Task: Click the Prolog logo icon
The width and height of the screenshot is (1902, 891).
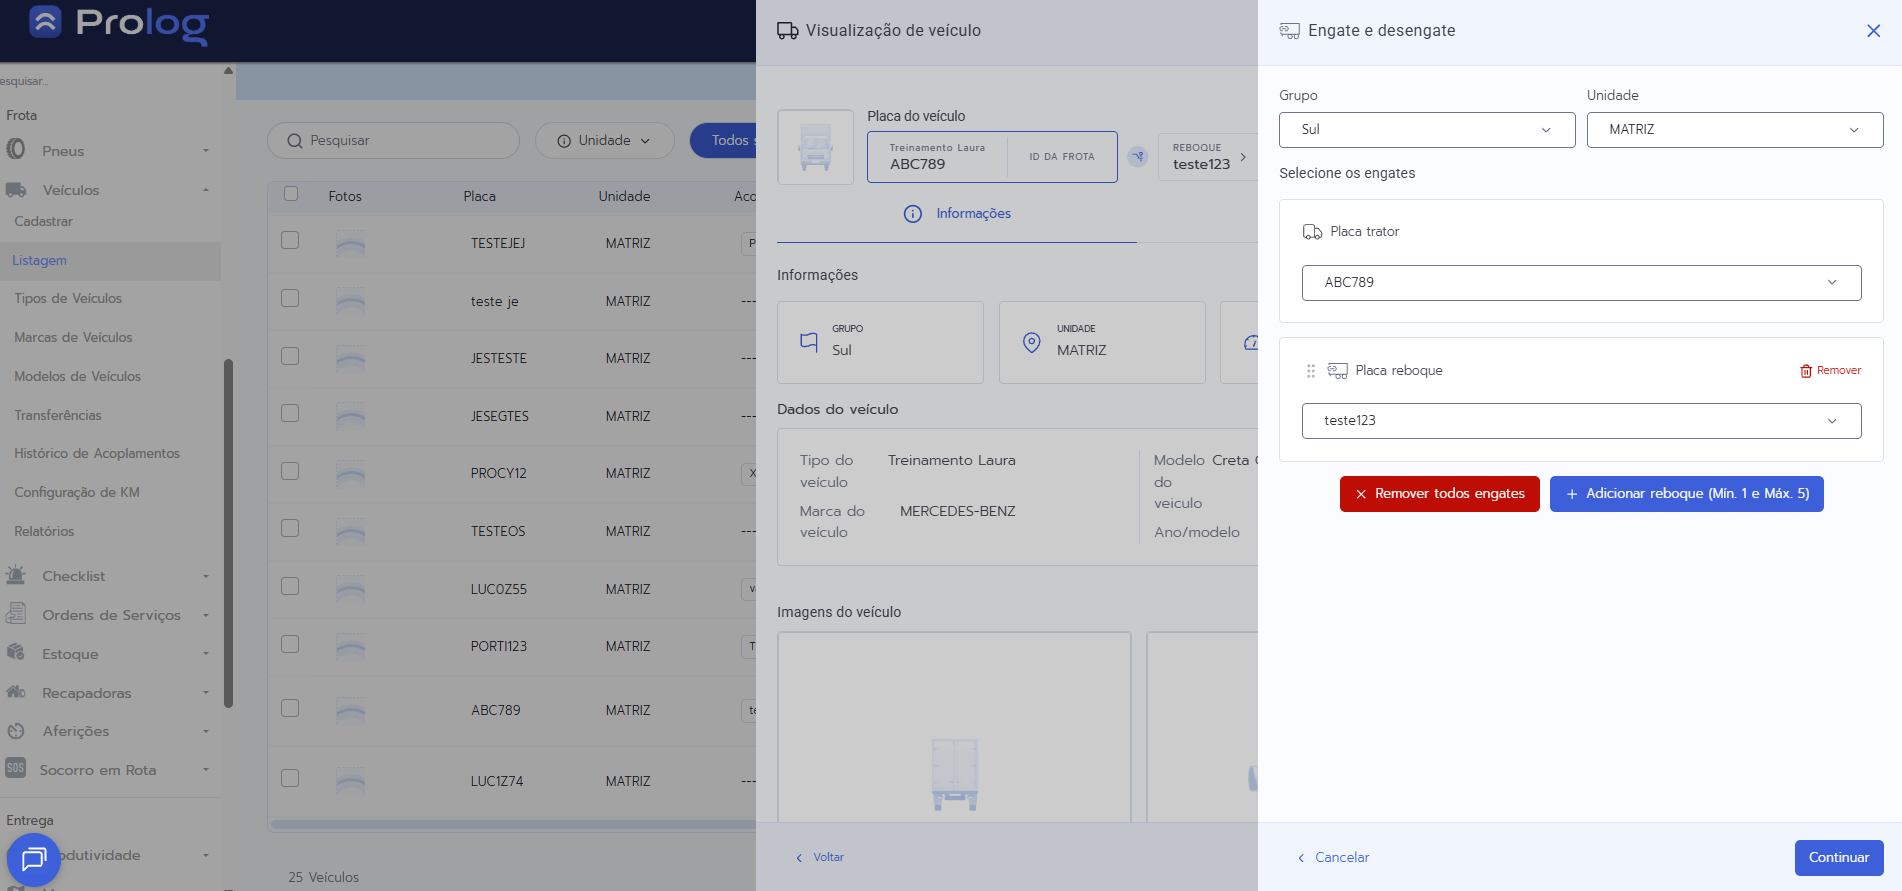Action: click(x=46, y=22)
